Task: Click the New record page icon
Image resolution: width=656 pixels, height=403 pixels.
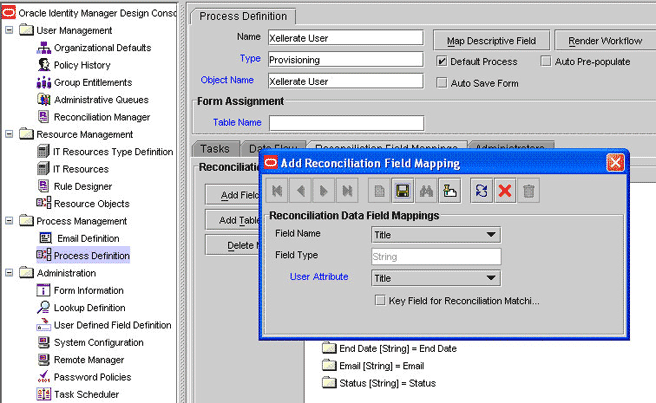Action: point(379,191)
